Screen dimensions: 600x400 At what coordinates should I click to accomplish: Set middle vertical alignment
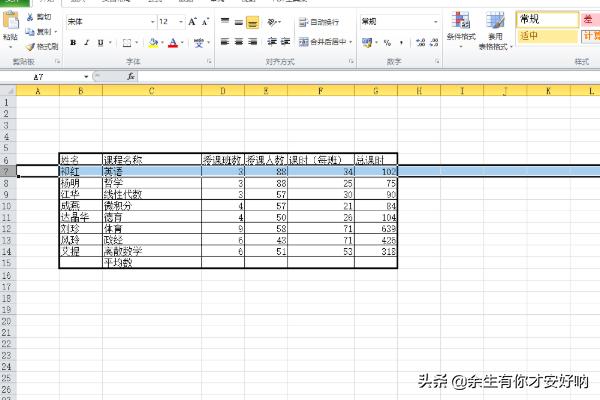tap(239, 22)
